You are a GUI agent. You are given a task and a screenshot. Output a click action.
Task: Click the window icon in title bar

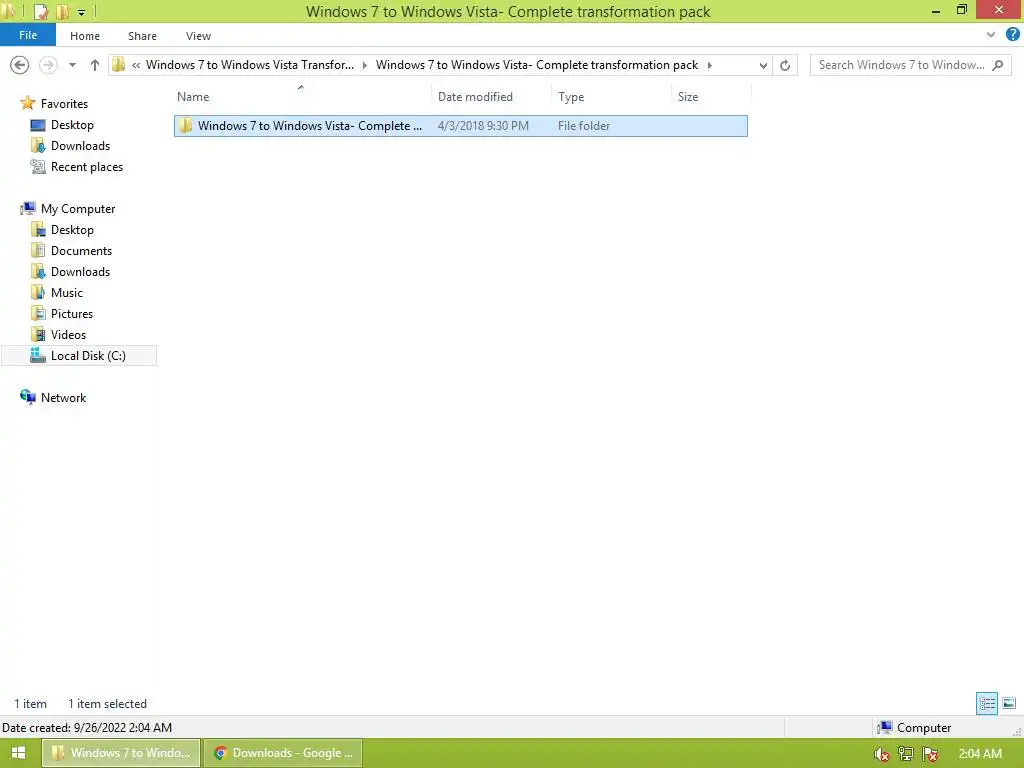[8, 11]
